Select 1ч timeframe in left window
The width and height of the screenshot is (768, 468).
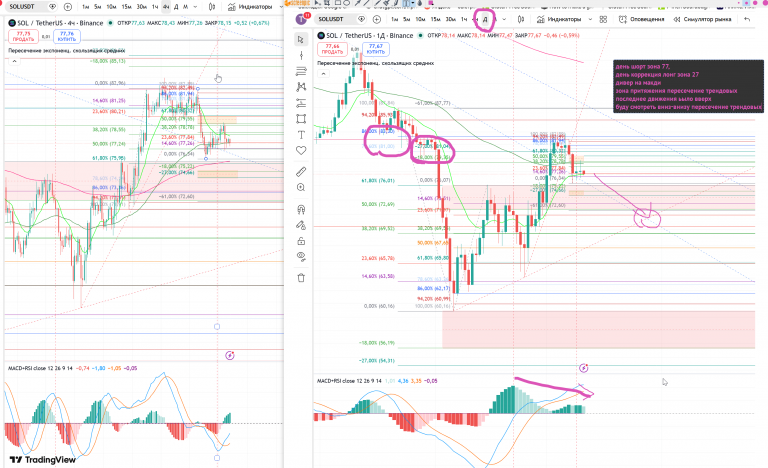pyautogui.click(x=155, y=7)
